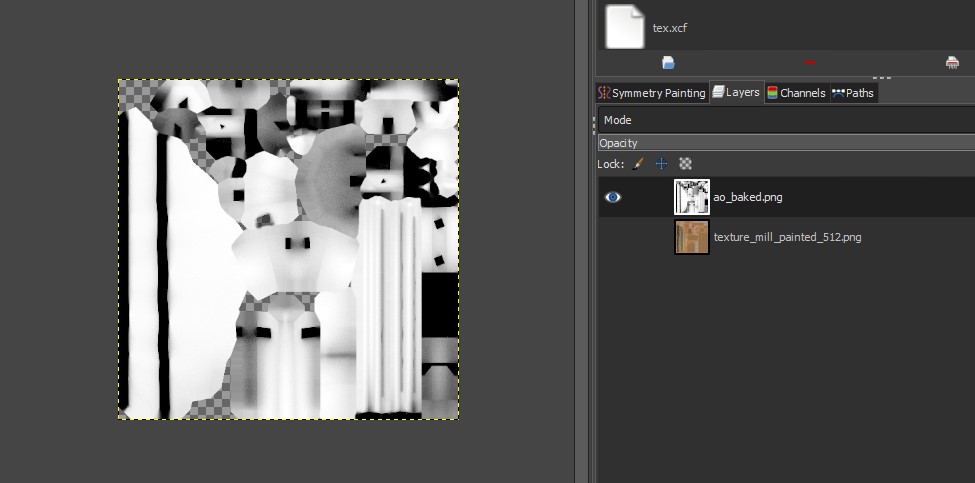Open the layer Mode dropdown

pos(785,120)
